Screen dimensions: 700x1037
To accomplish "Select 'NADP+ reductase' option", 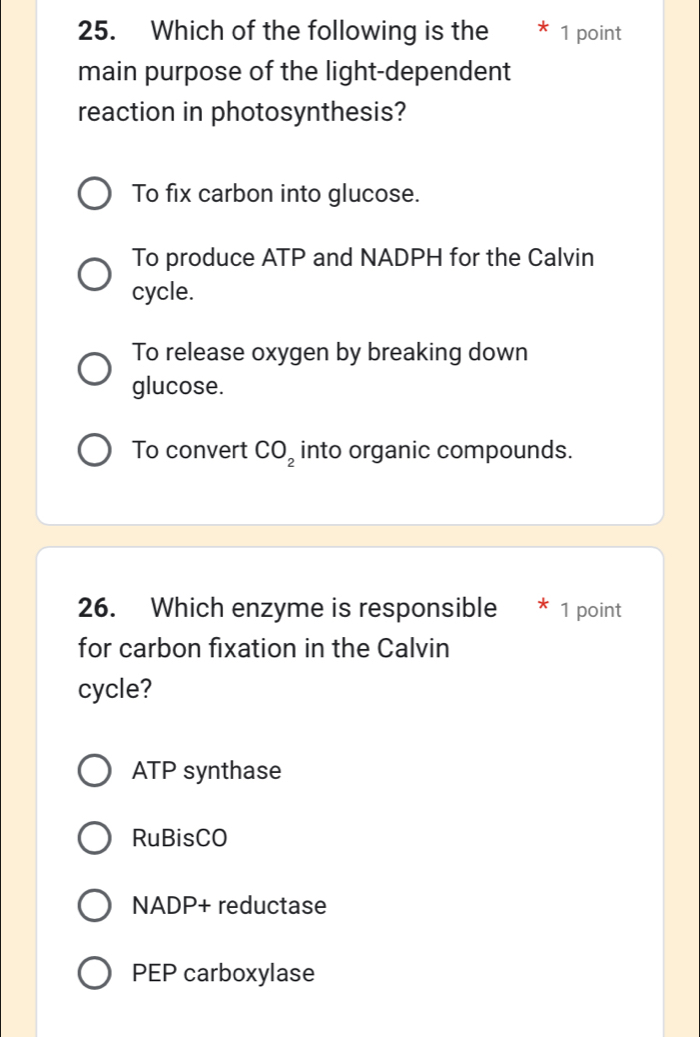I will click(x=94, y=905).
